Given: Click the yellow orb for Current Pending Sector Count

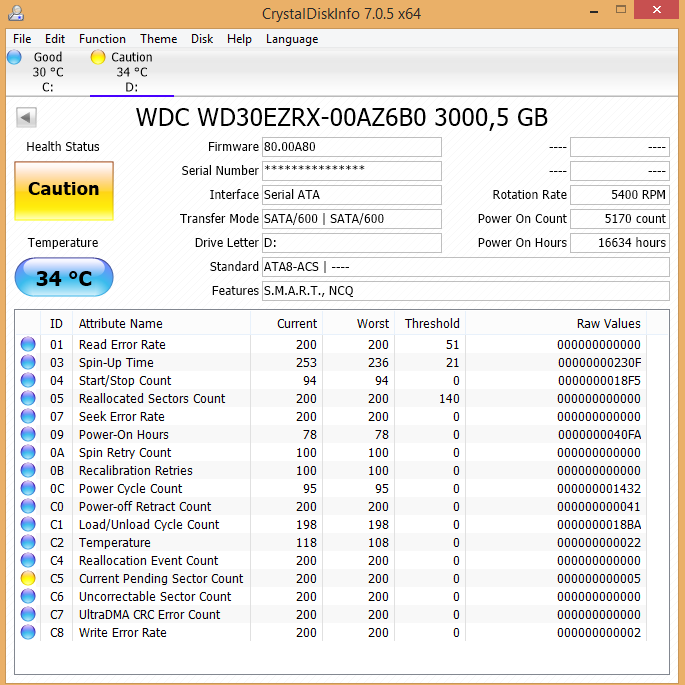Looking at the screenshot, I should (x=28, y=578).
